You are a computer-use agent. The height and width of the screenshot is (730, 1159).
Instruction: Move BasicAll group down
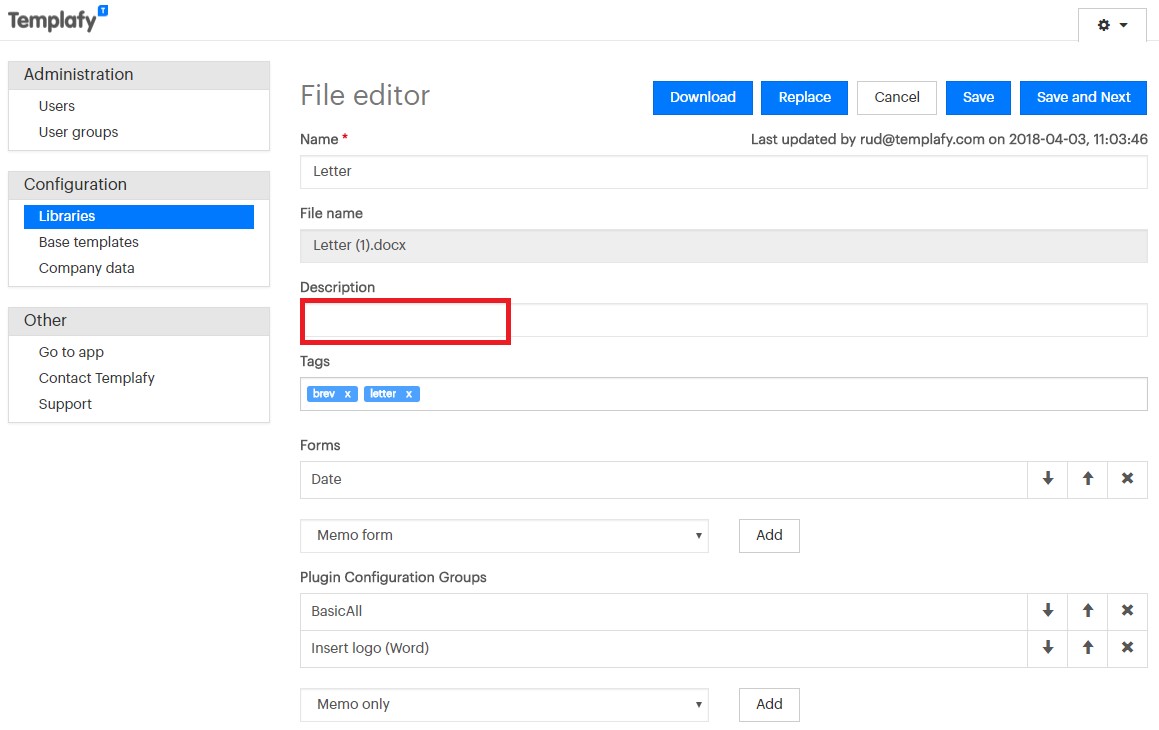[1047, 611]
